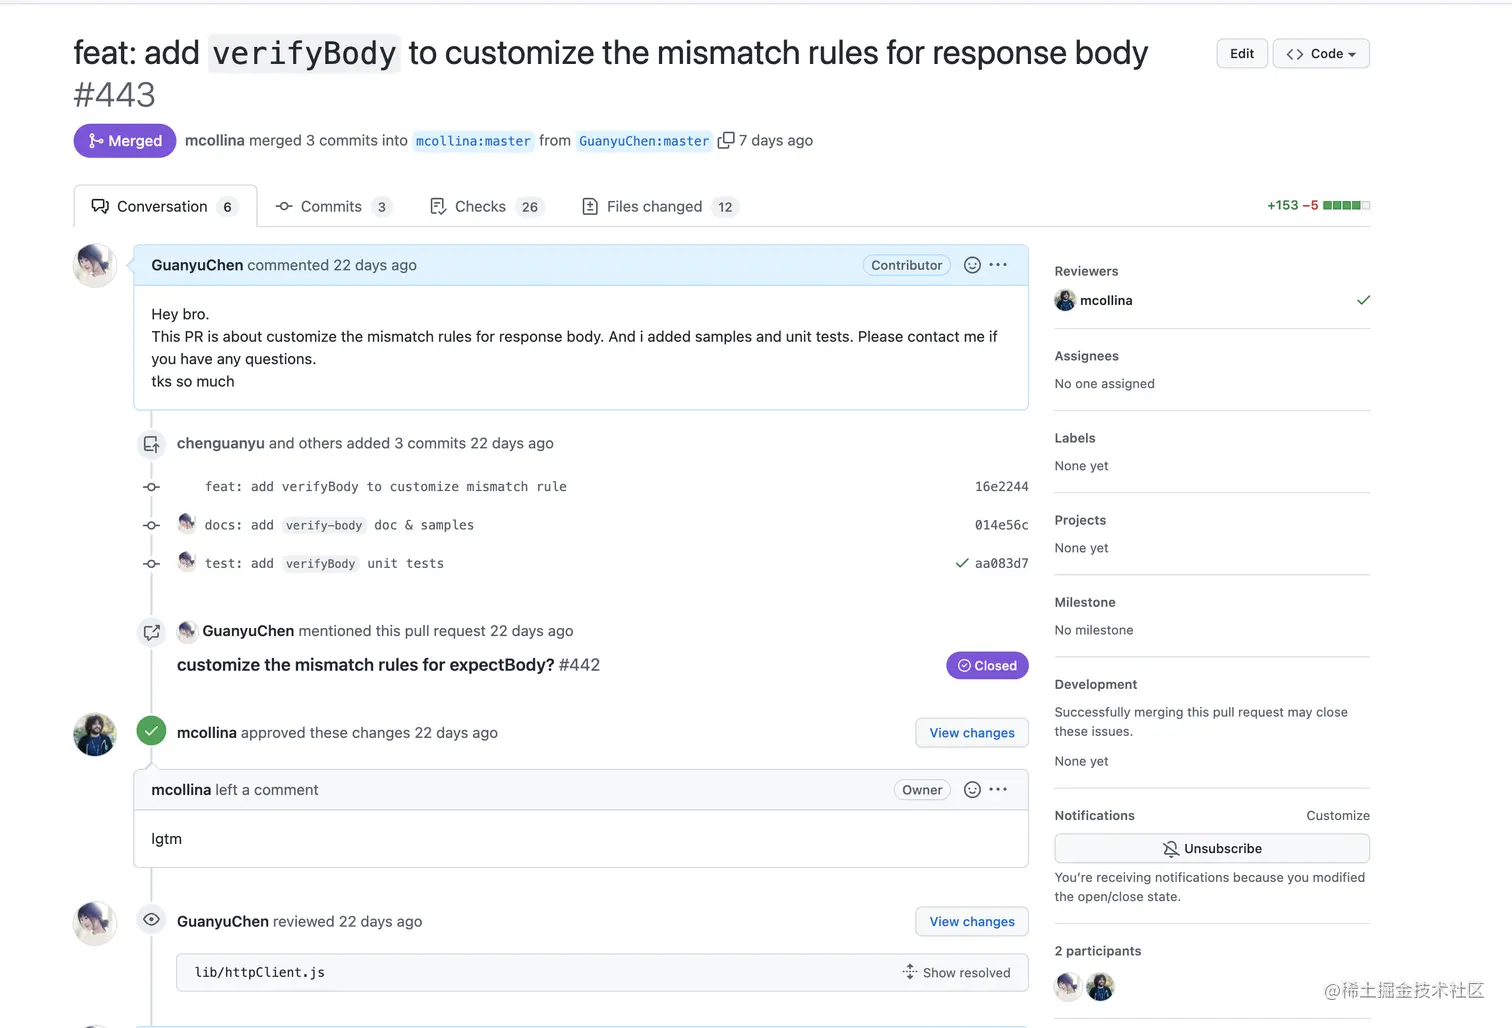Open options menu on GuanyuChen's comment
Image resolution: width=1512 pixels, height=1028 pixels.
(998, 265)
